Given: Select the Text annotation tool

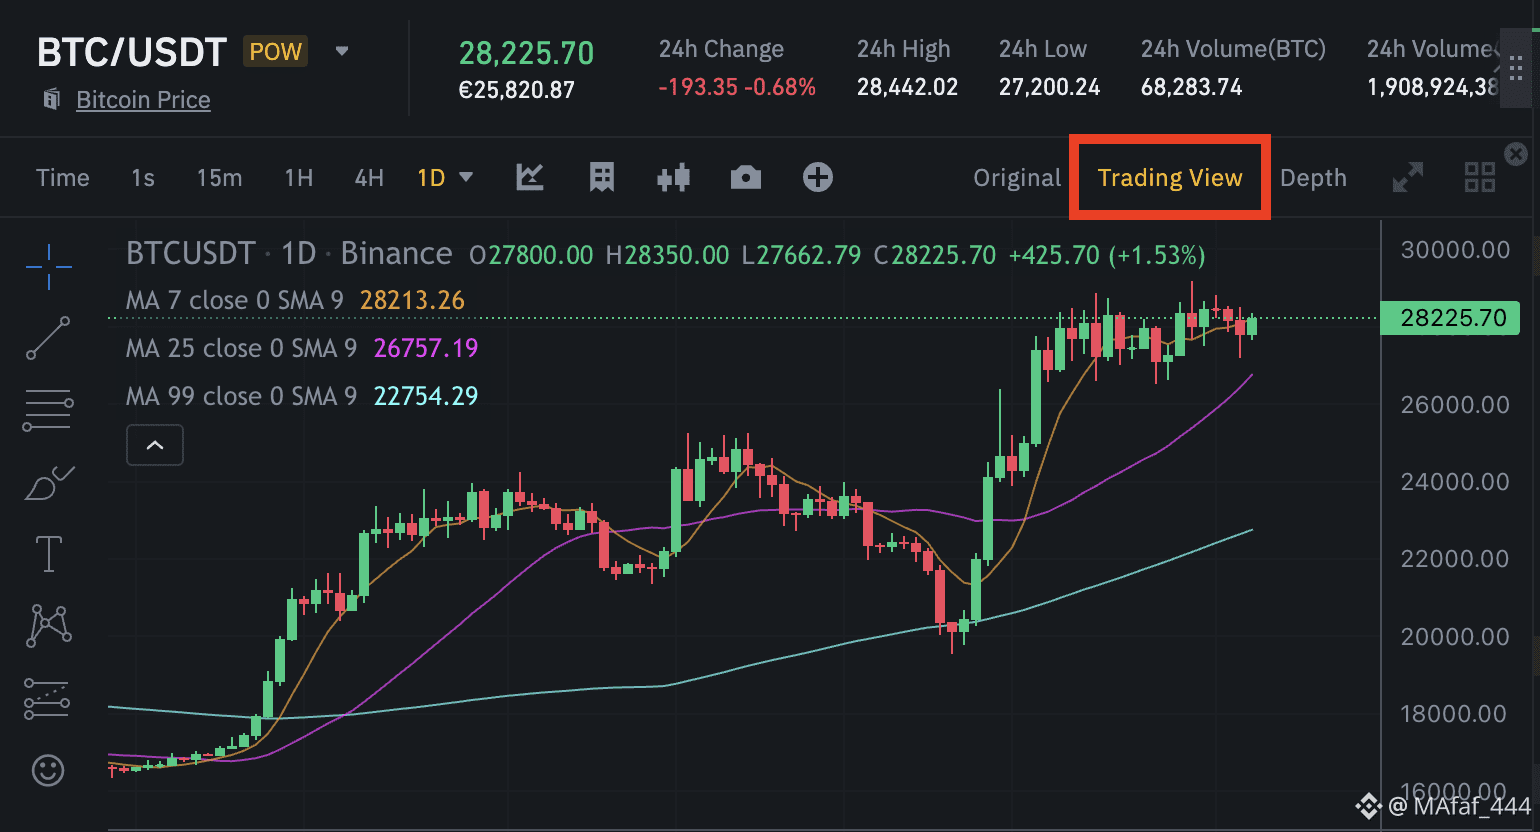Looking at the screenshot, I should [48, 554].
